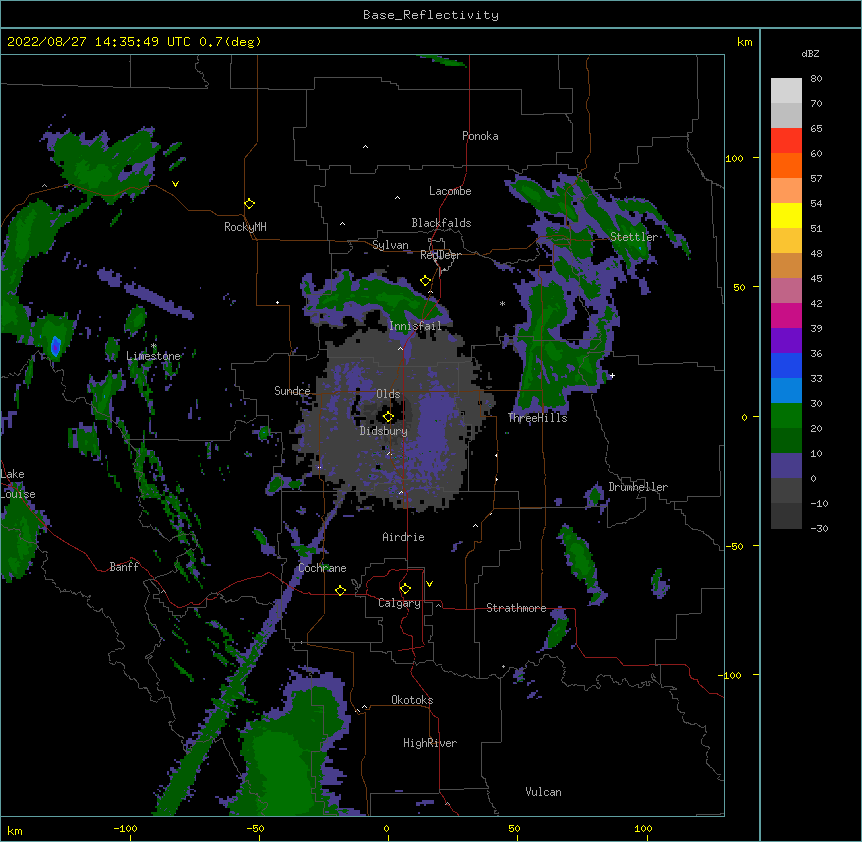The height and width of the screenshot is (842, 862).
Task: Click the Calgary city label
Action: (x=399, y=603)
